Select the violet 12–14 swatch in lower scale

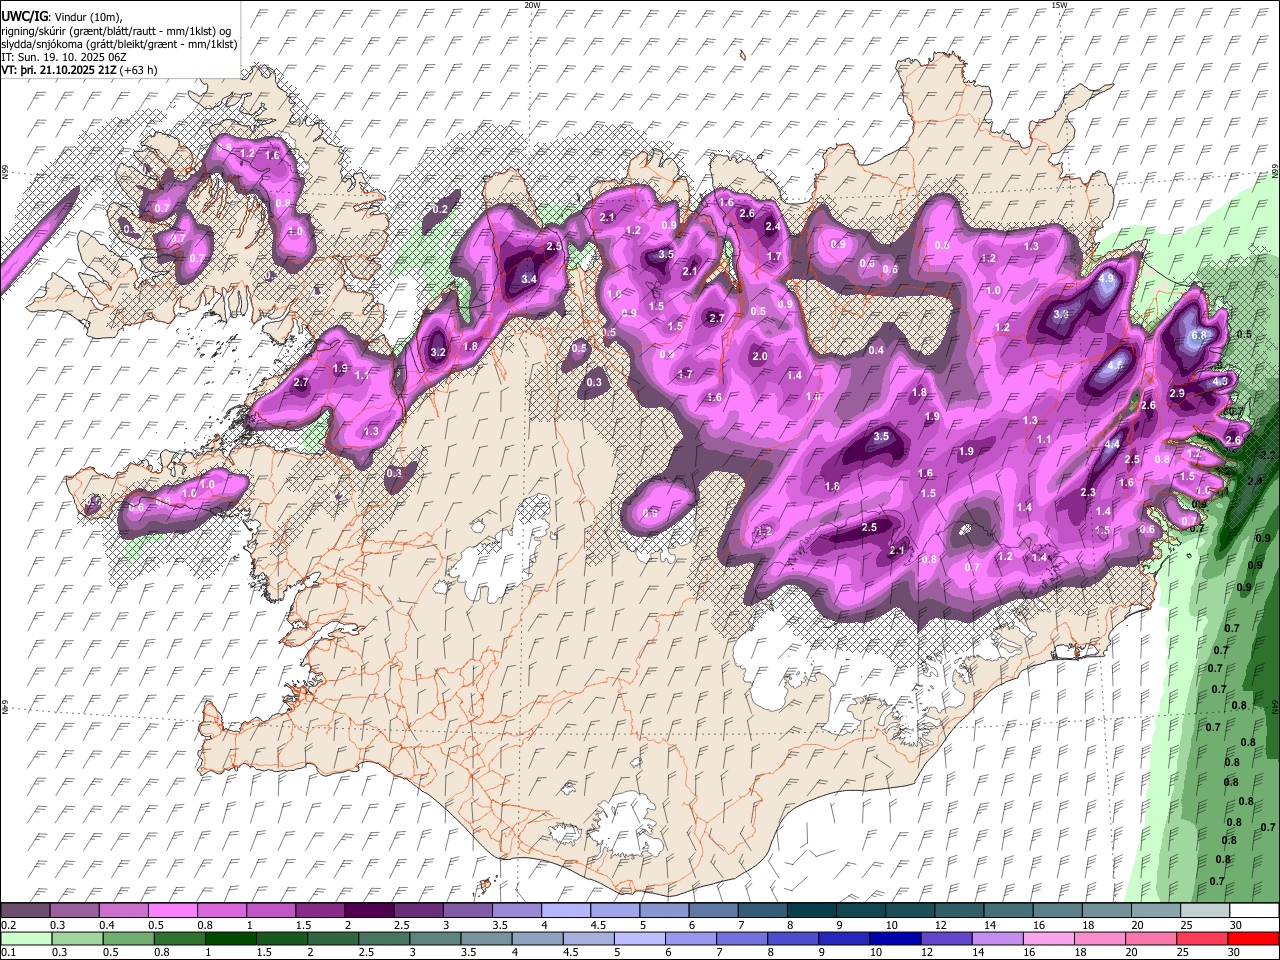point(946,938)
